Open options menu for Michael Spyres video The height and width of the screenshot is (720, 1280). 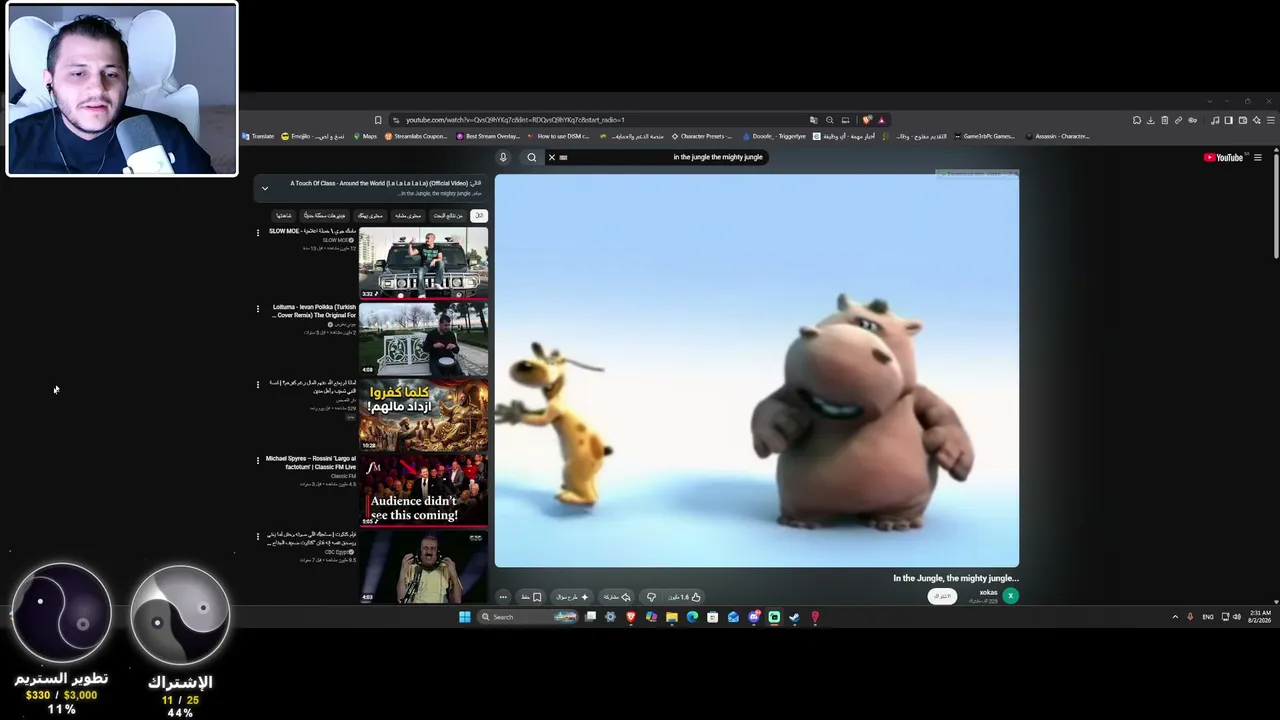258,460
